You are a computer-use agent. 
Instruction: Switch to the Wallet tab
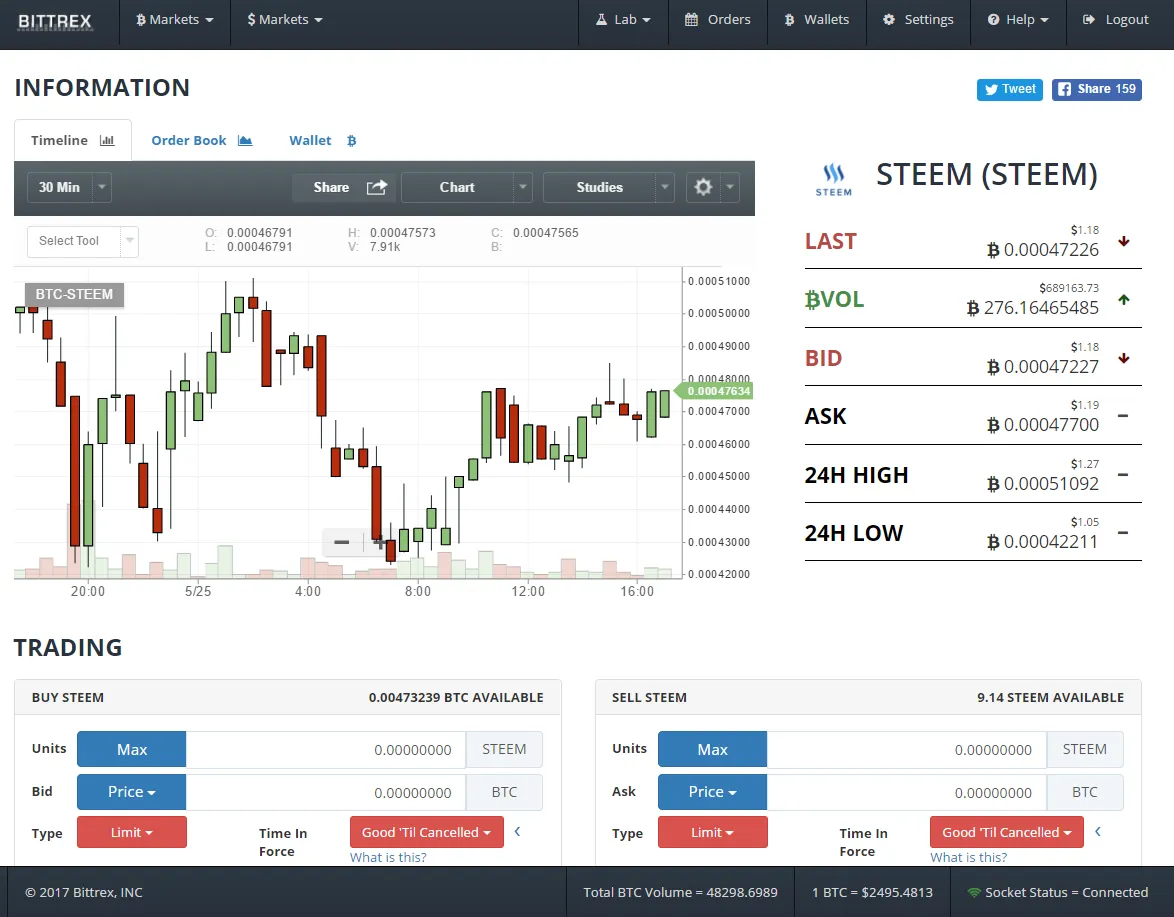[x=323, y=140]
